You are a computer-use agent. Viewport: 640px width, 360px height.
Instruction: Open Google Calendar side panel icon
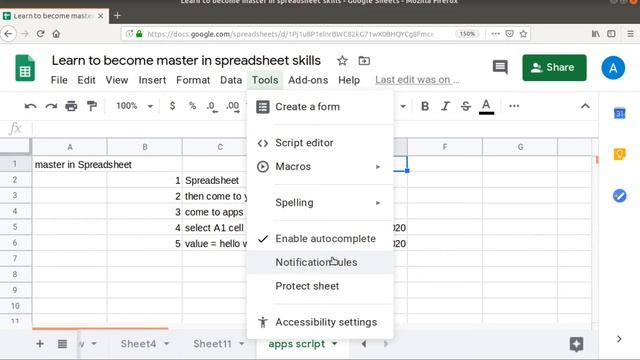[x=620, y=113]
